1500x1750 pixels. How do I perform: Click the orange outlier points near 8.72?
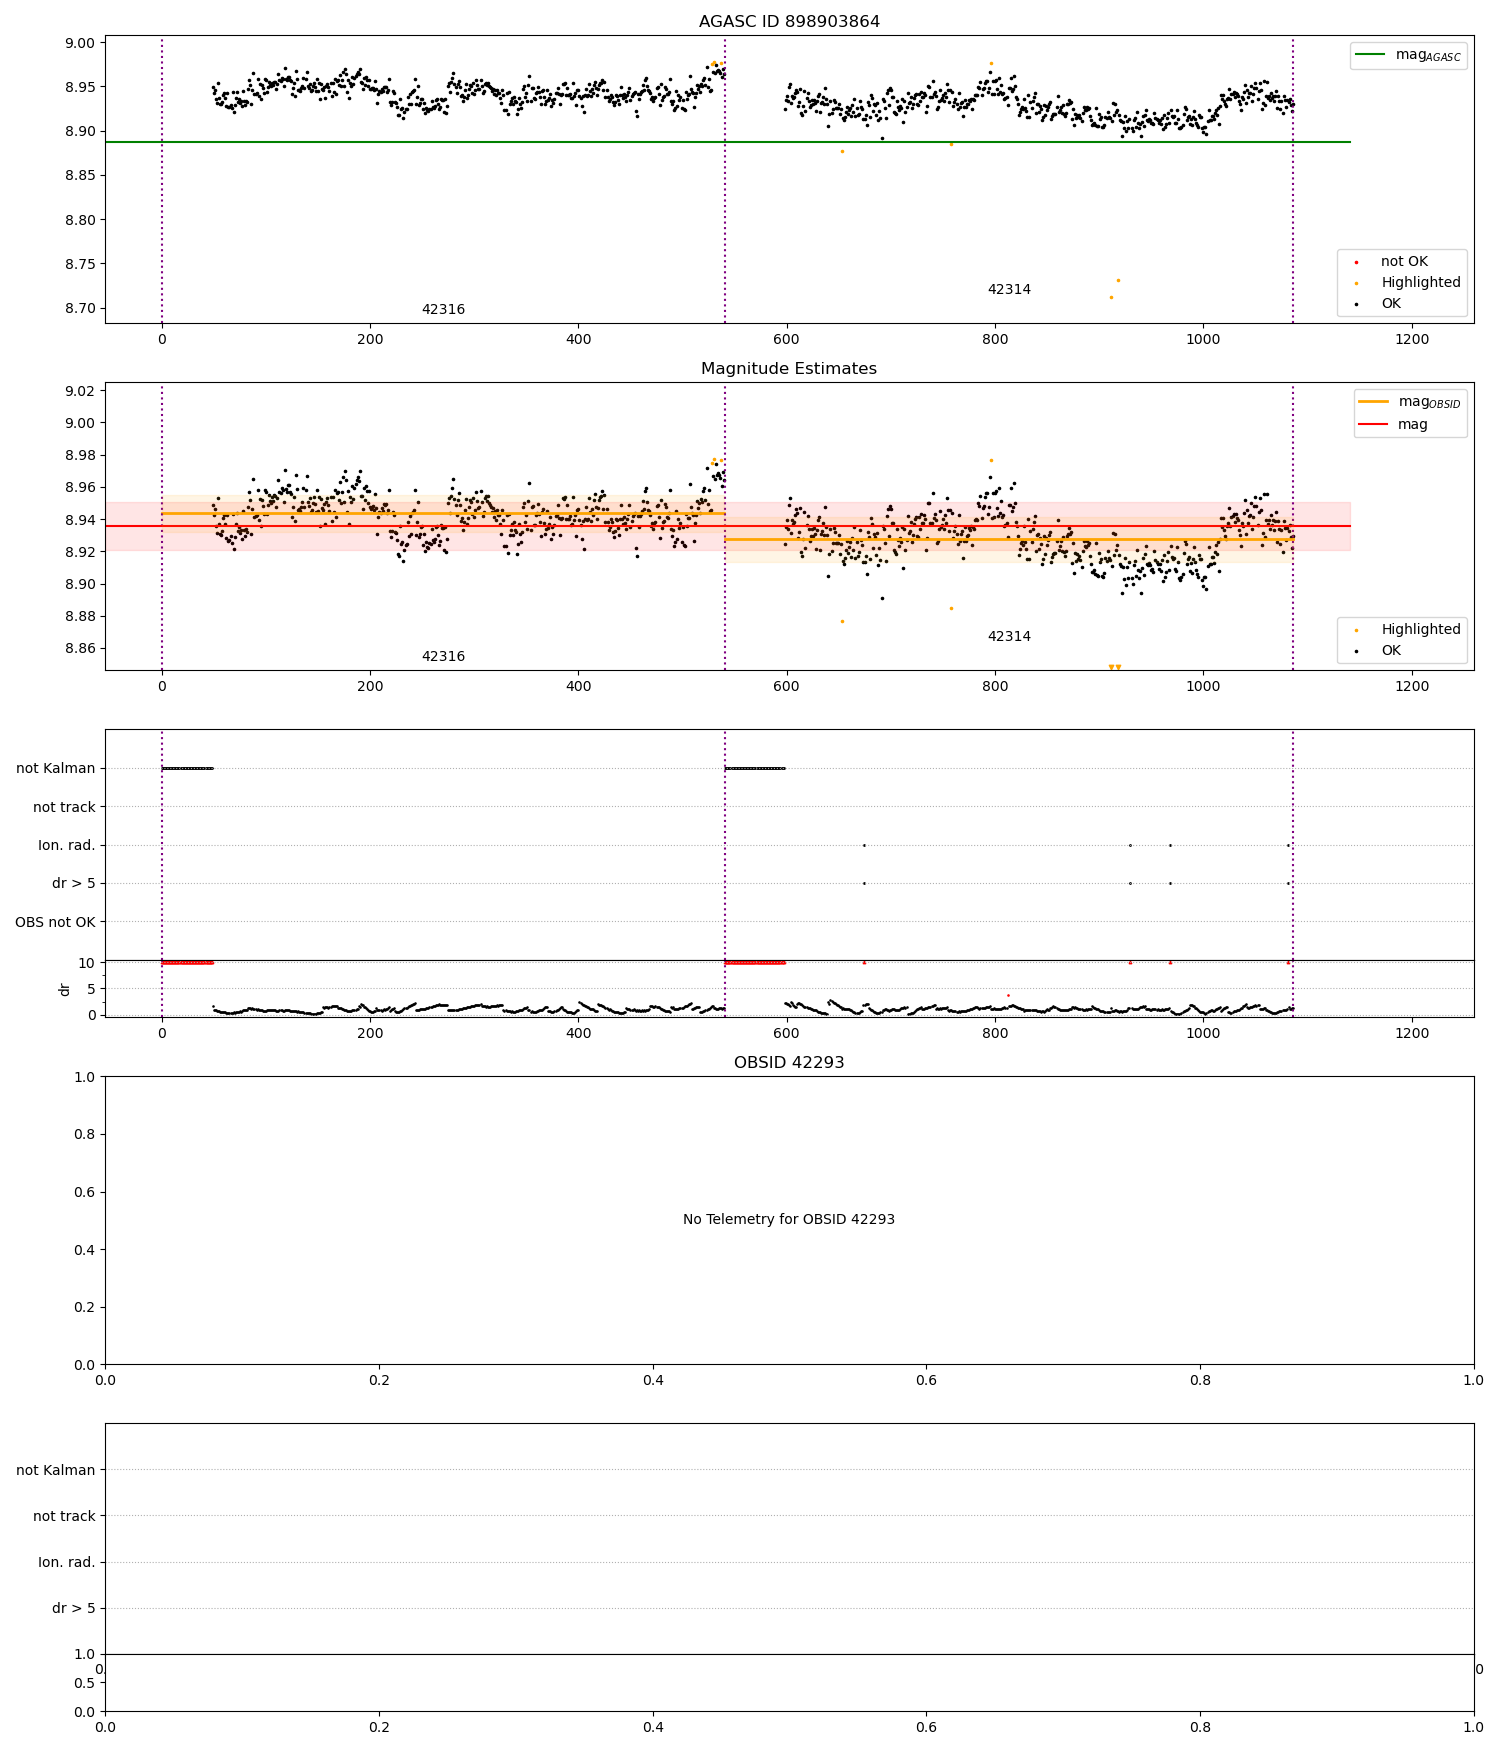pos(1114,289)
